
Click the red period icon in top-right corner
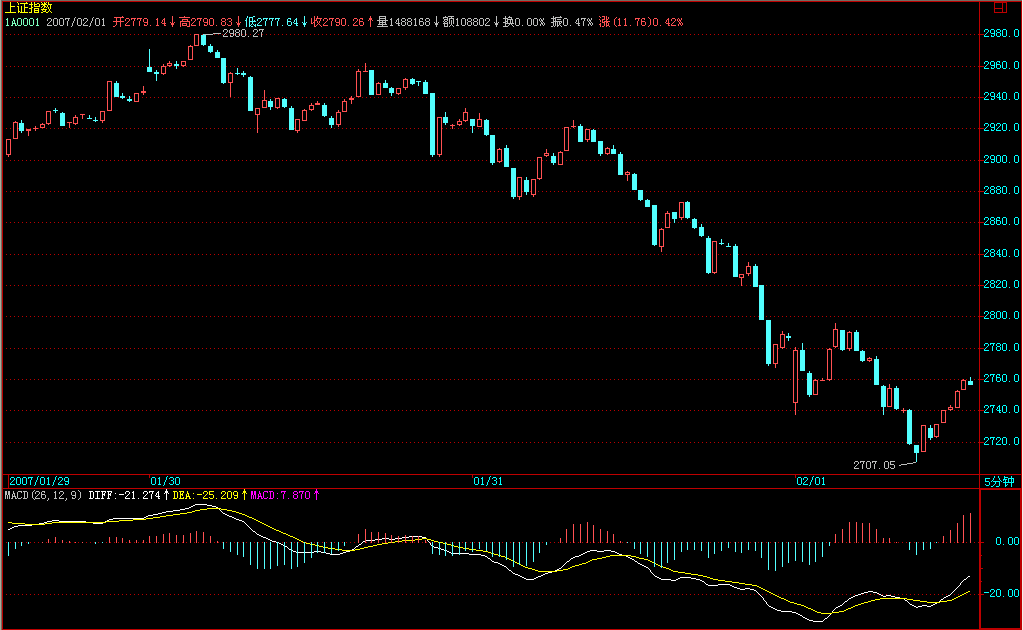coord(1000,7)
